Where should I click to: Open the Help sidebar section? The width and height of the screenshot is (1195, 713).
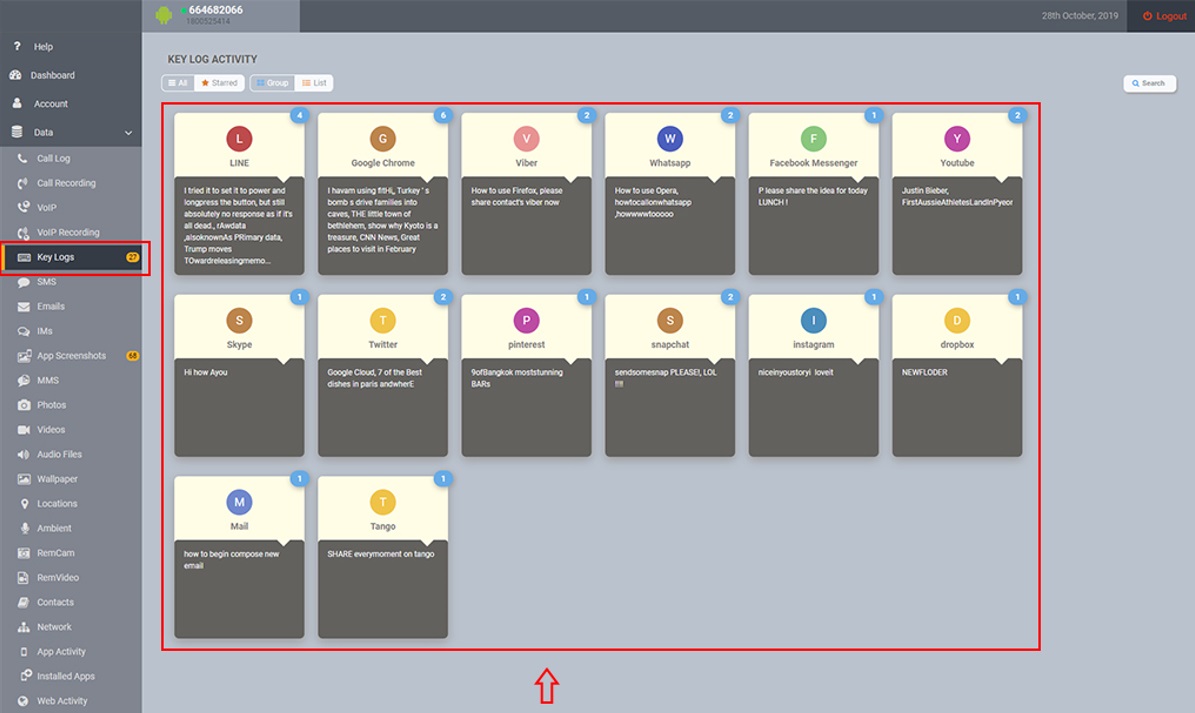[x=43, y=47]
